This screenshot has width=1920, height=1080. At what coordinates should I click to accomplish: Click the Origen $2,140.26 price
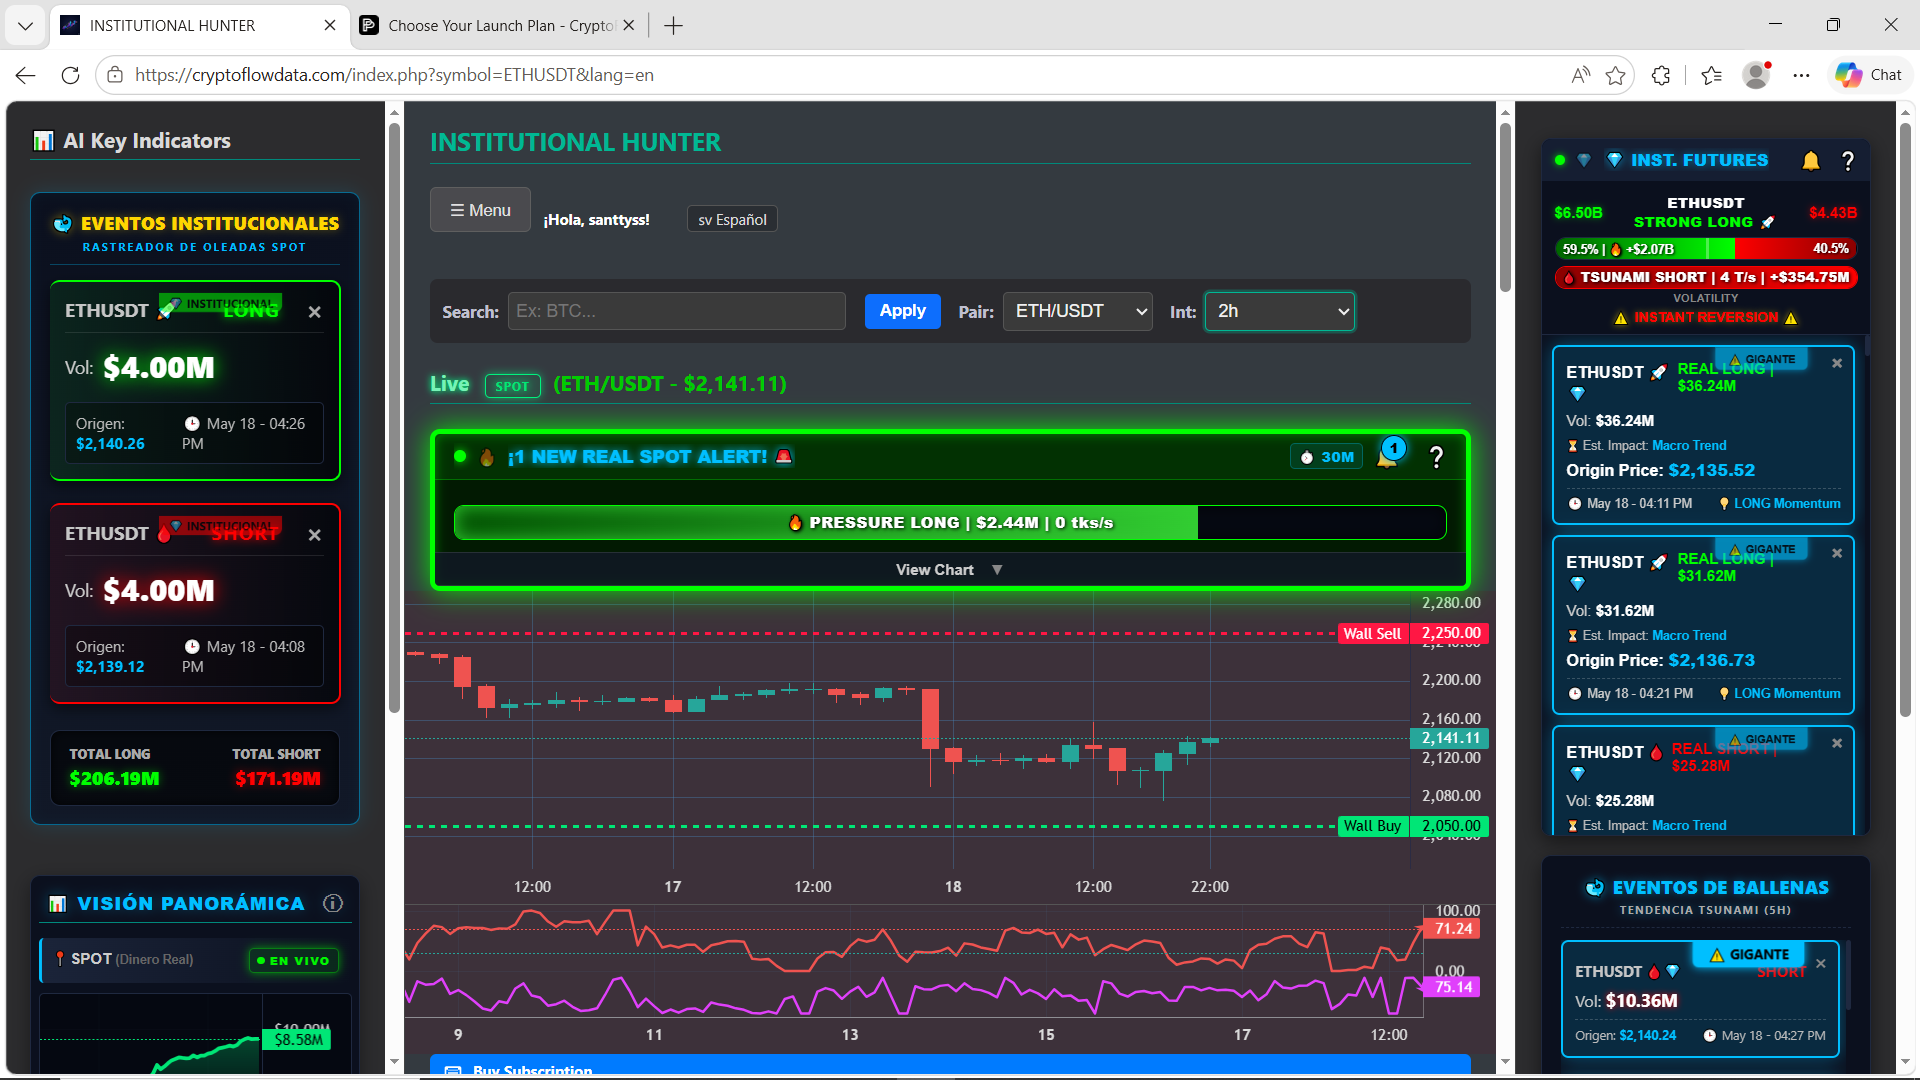pos(110,444)
